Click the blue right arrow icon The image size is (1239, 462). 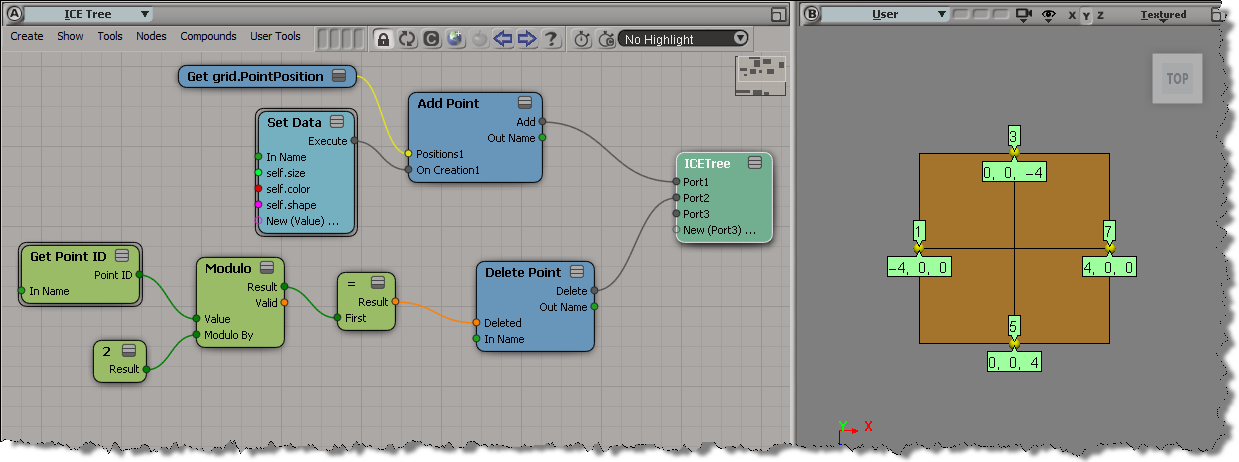tap(527, 39)
